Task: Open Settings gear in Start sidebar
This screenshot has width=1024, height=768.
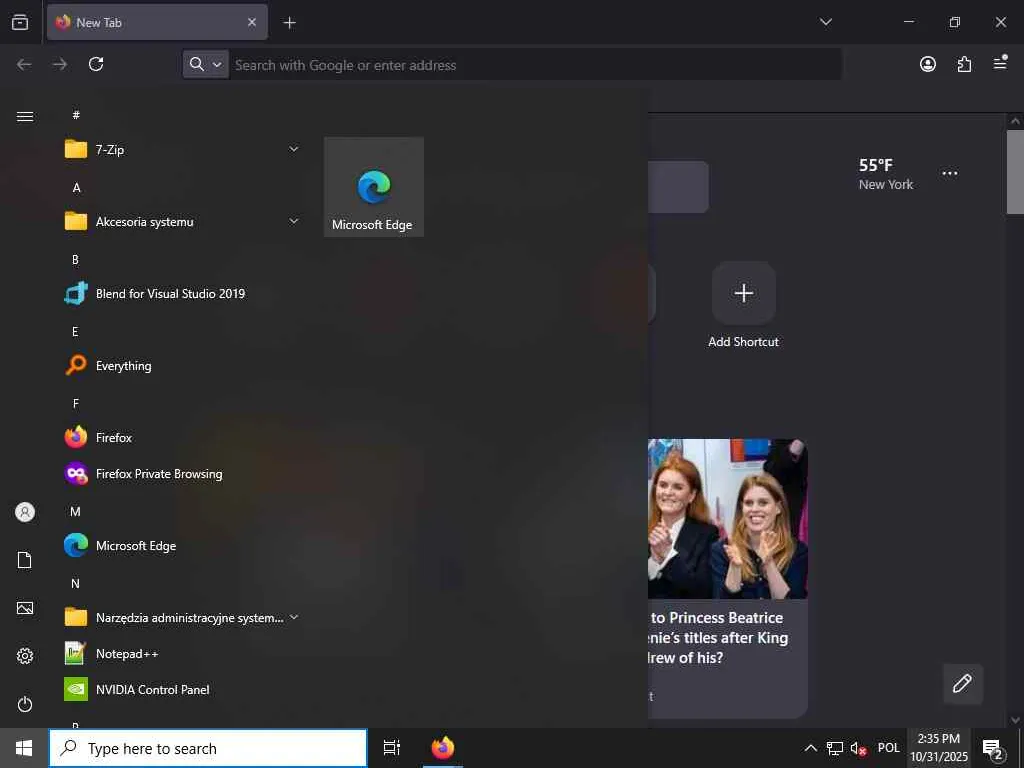Action: click(x=25, y=656)
